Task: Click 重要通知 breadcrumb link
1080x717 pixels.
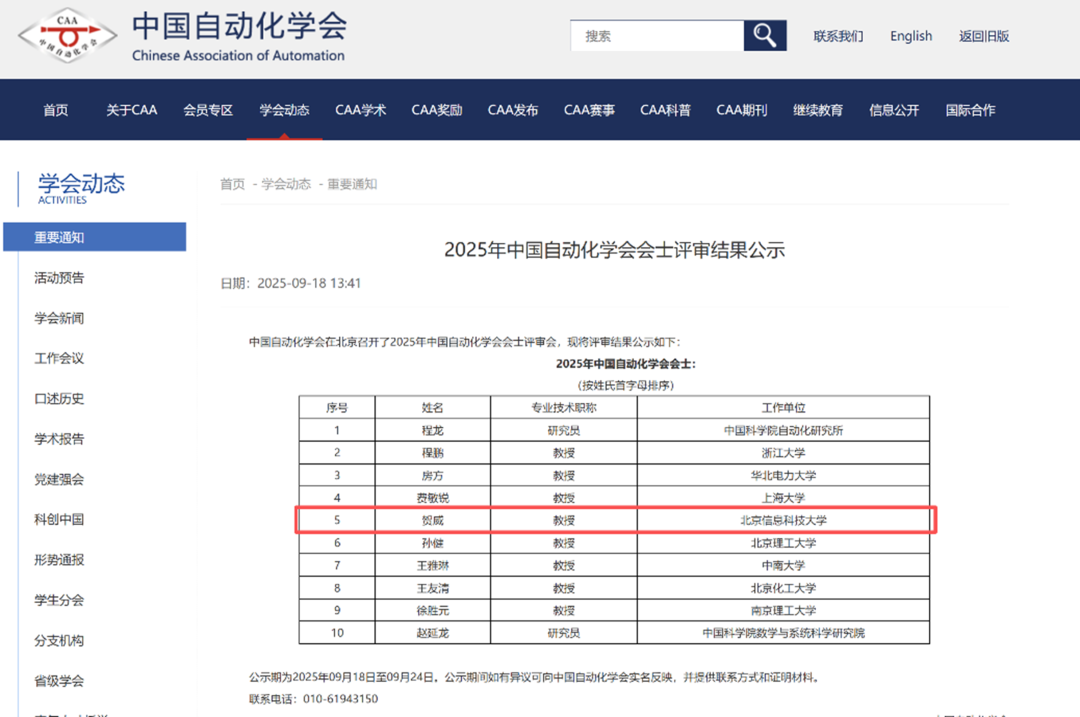Action: (352, 184)
